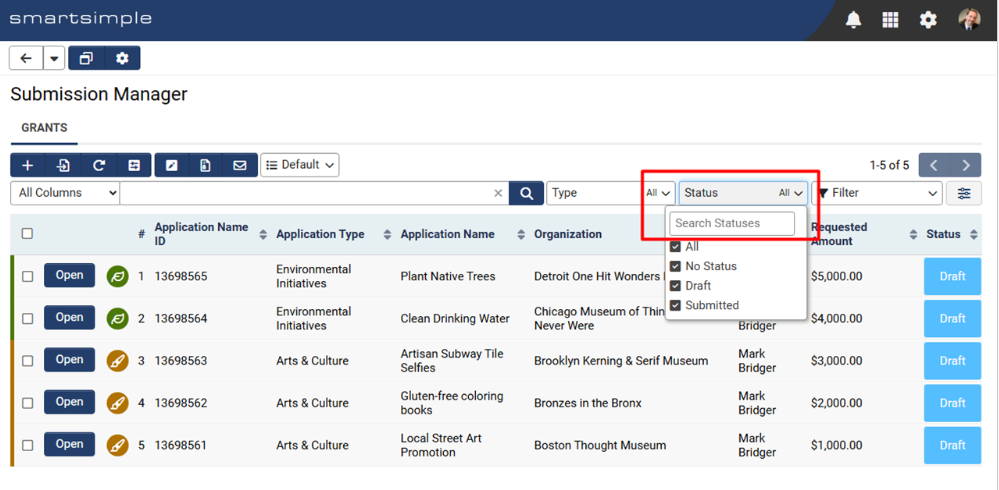
Task: Click the Boston Thought Museum cell
Action: click(x=600, y=445)
